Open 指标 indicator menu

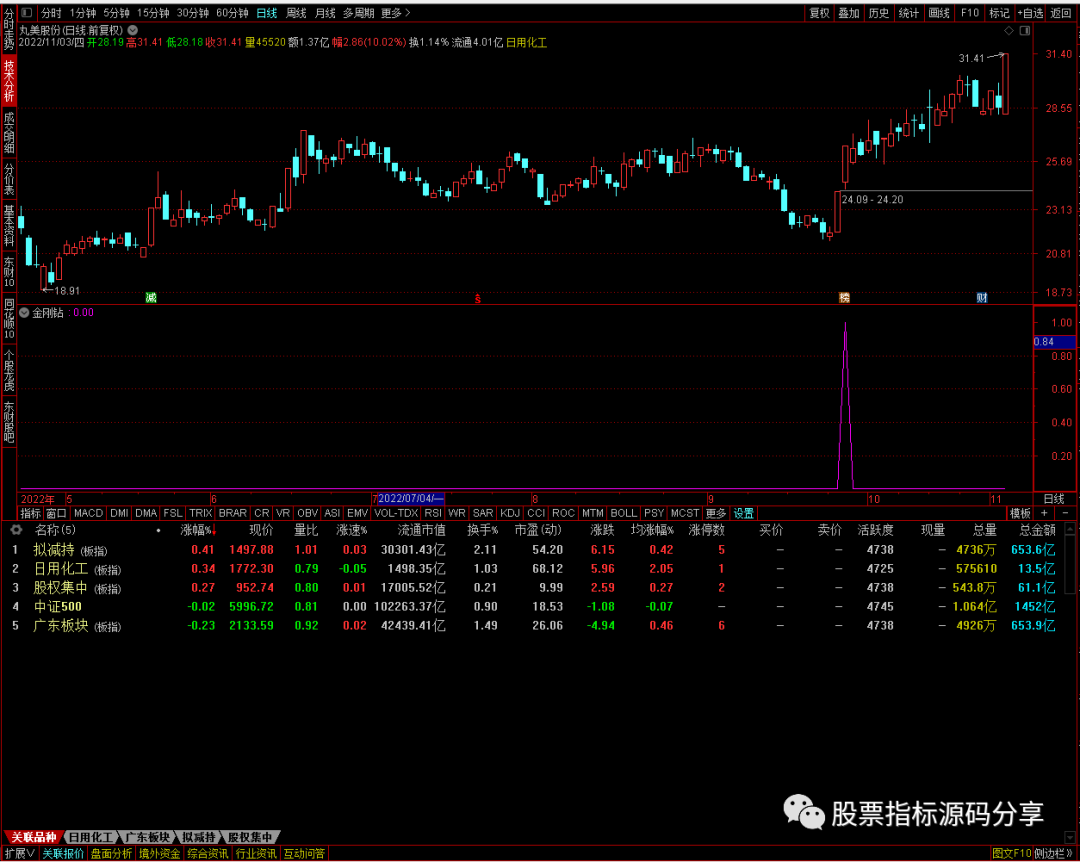point(30,513)
